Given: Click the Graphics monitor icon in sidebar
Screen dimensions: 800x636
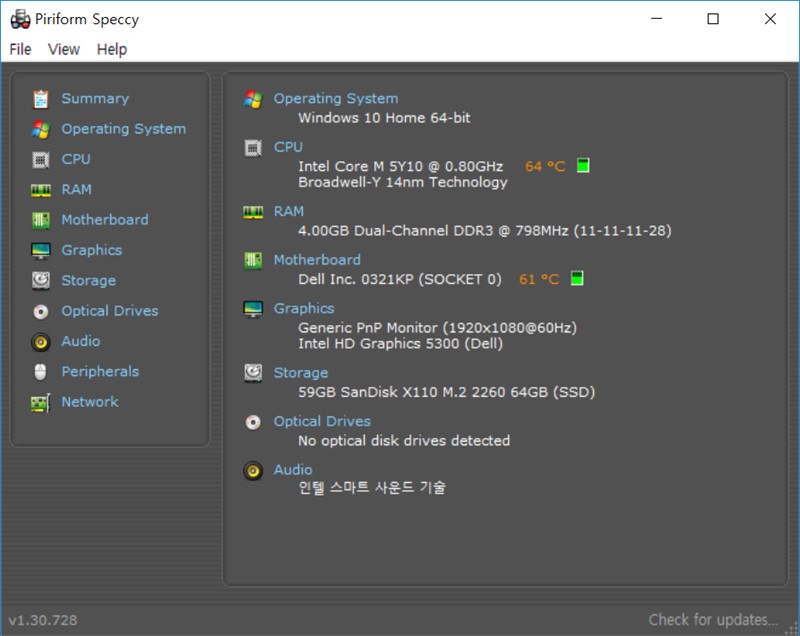Looking at the screenshot, I should (41, 251).
